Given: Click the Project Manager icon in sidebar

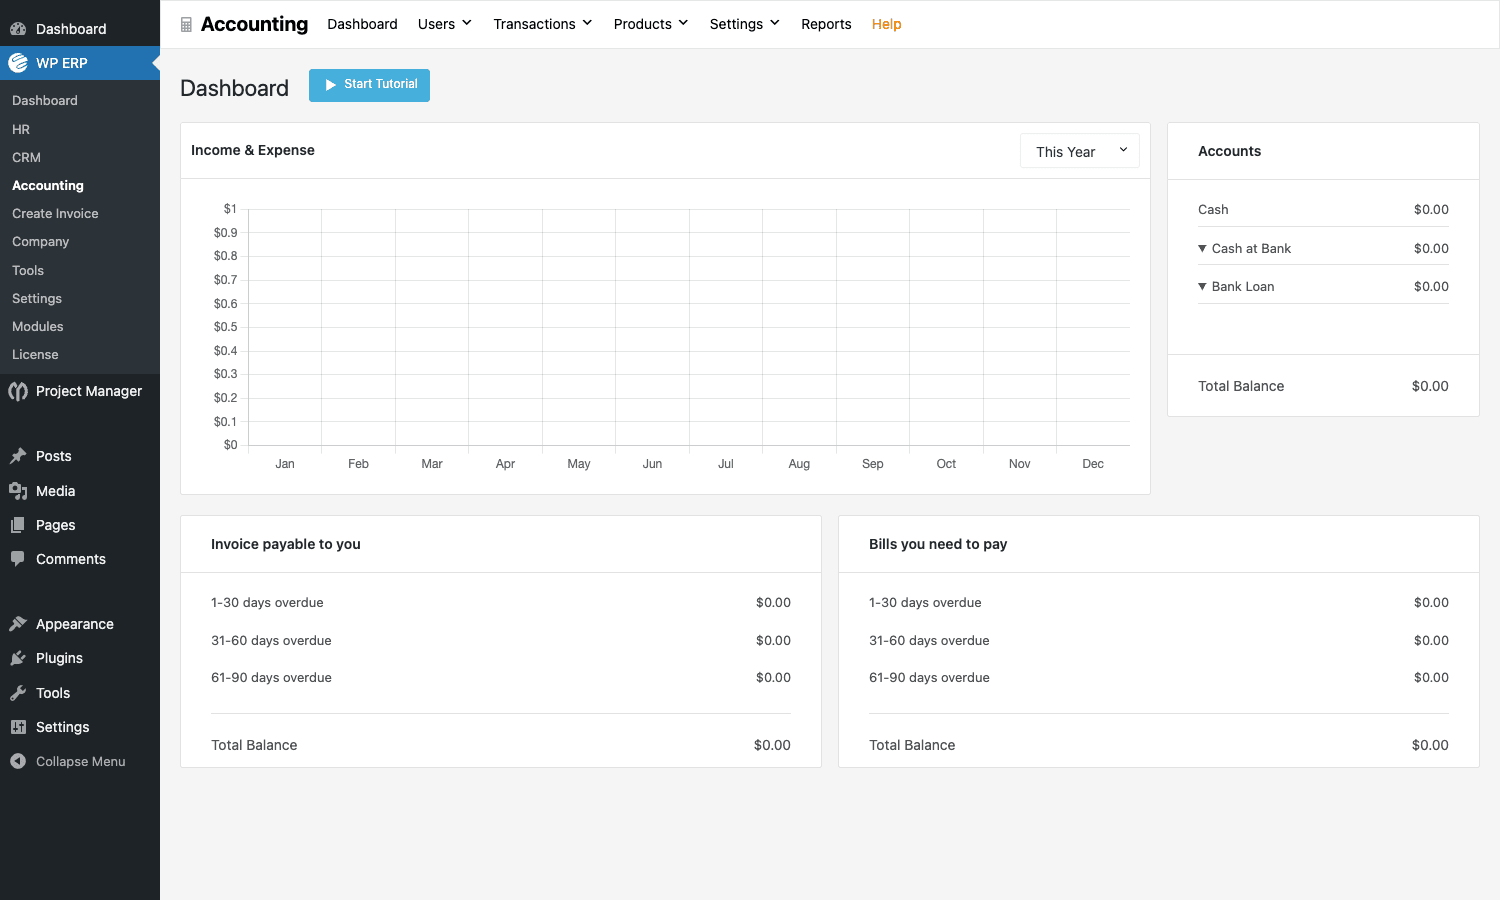Looking at the screenshot, I should (18, 391).
